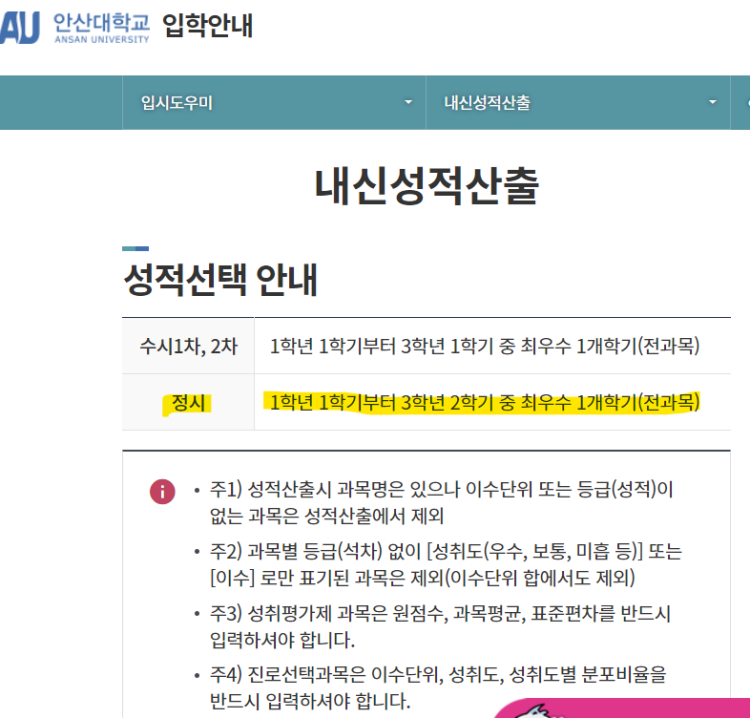Click the Ansan University AU logo
The height and width of the screenshot is (718, 750).
[20, 28]
